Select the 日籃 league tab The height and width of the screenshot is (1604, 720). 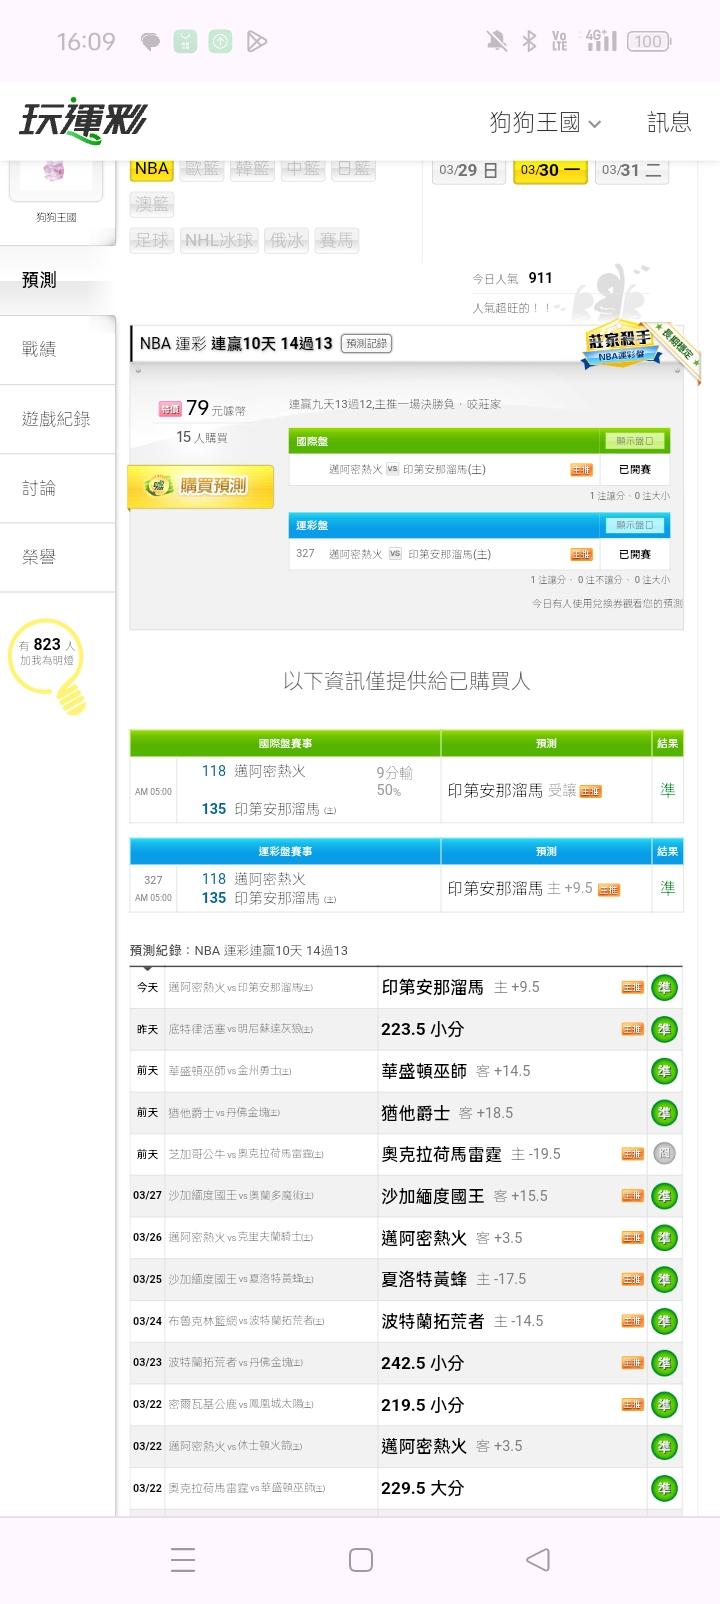353,169
